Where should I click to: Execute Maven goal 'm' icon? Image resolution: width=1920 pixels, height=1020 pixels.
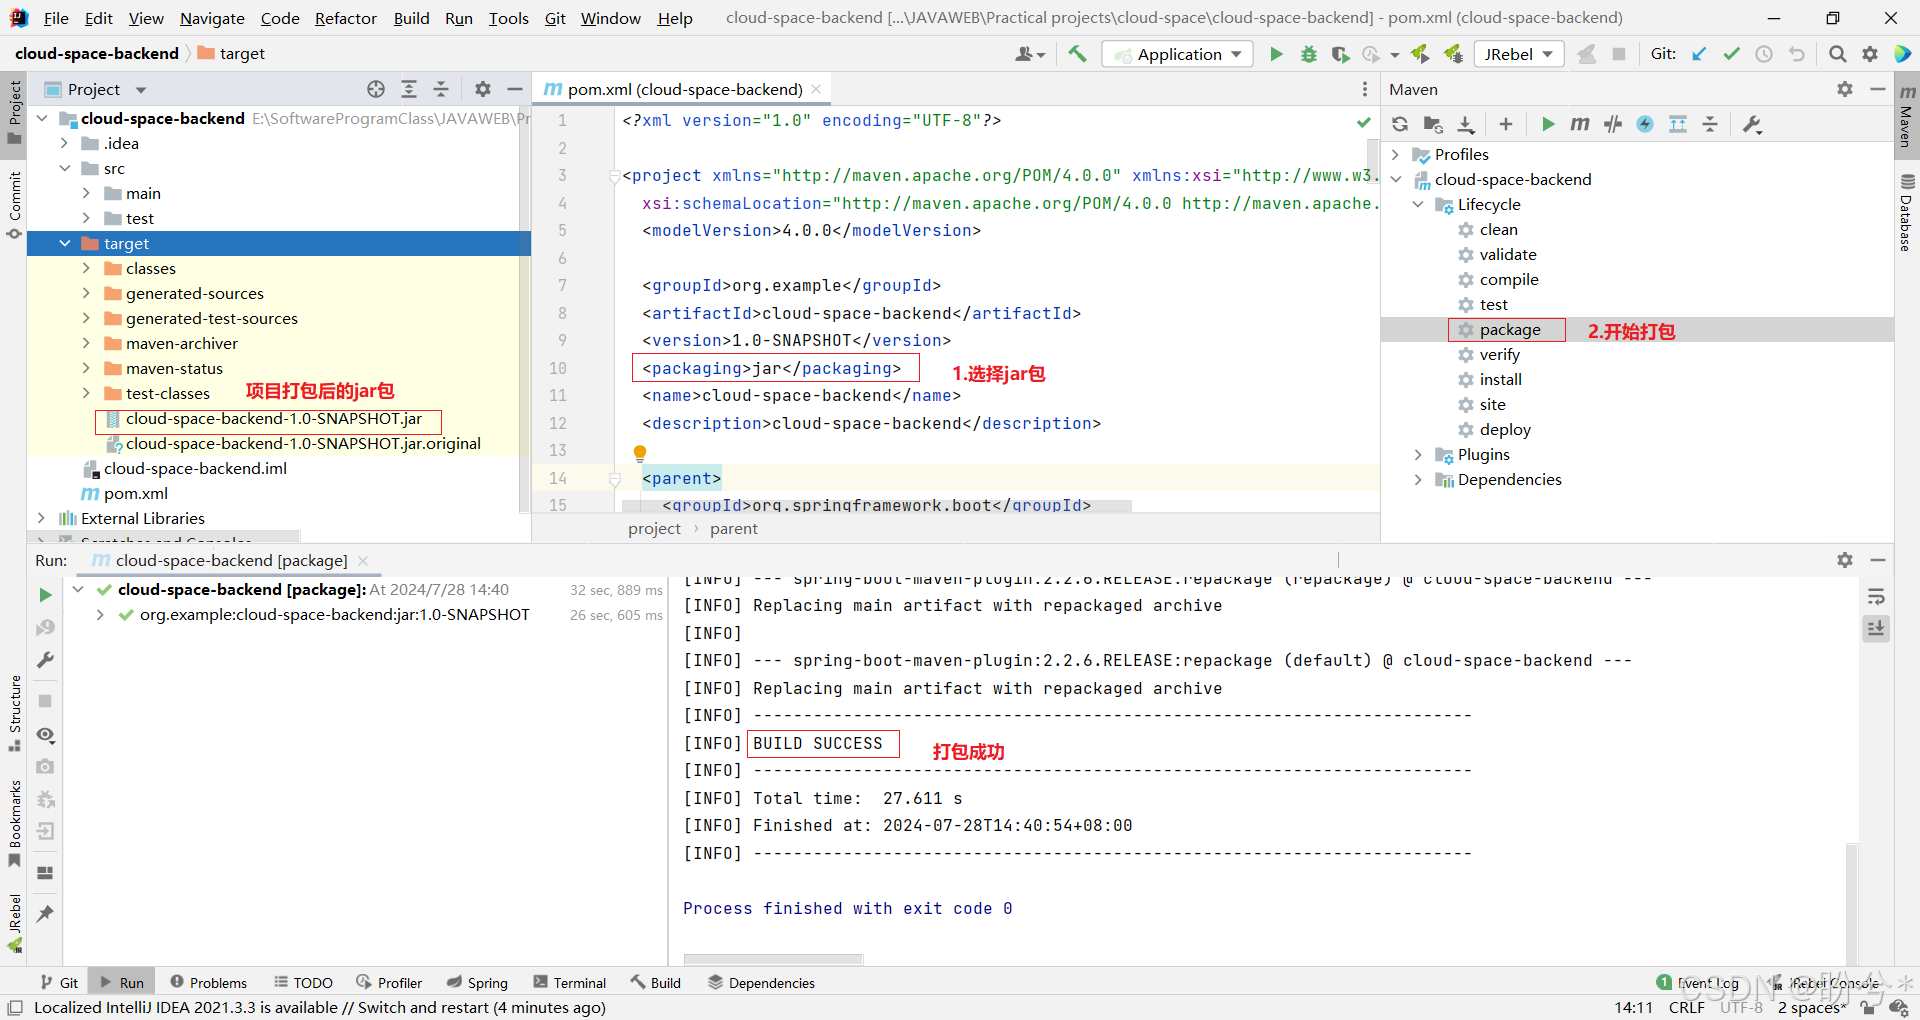pyautogui.click(x=1580, y=124)
